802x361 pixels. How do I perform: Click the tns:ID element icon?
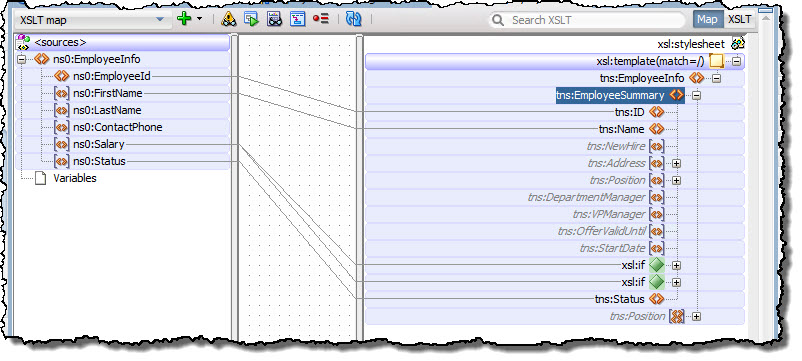click(x=656, y=112)
